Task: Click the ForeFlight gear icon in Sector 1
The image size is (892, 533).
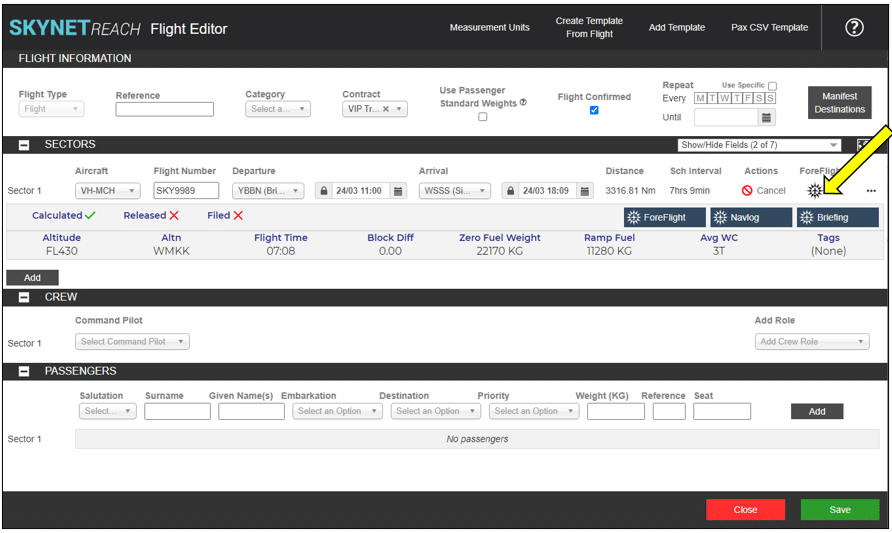Action: click(x=815, y=191)
